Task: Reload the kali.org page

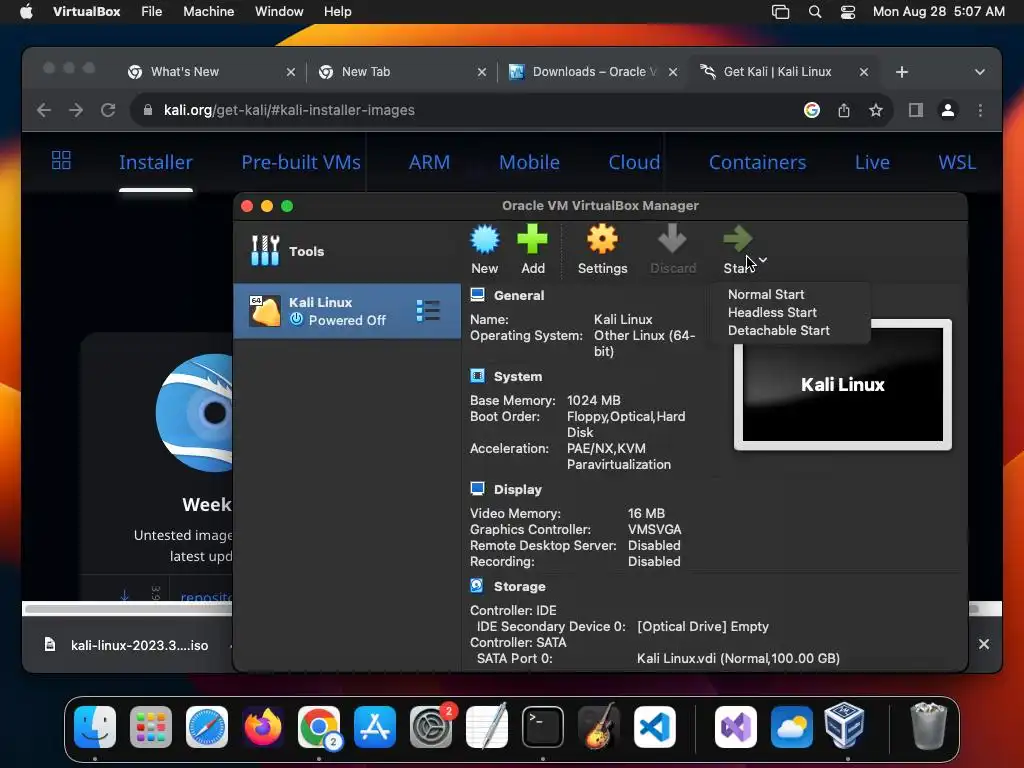Action: 108,110
